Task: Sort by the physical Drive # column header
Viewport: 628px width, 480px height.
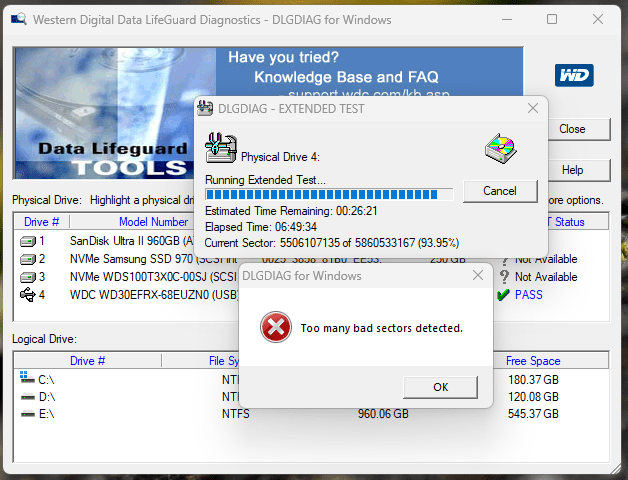Action: 42,222
